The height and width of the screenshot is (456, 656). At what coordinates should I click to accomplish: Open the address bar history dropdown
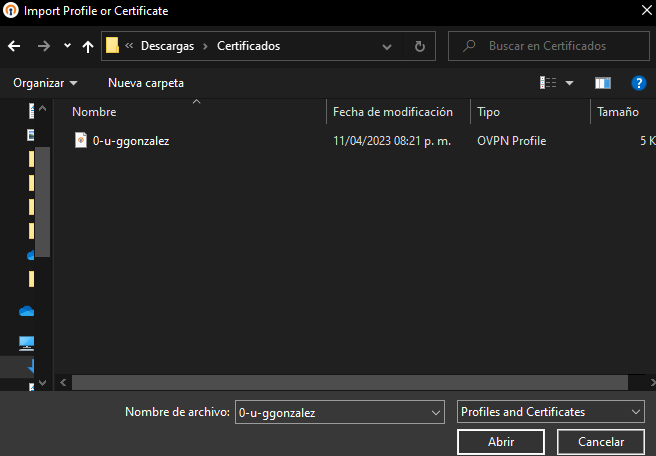387,46
